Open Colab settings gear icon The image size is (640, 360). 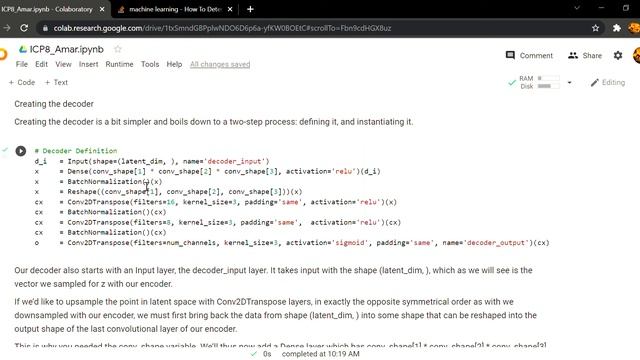(x=618, y=56)
